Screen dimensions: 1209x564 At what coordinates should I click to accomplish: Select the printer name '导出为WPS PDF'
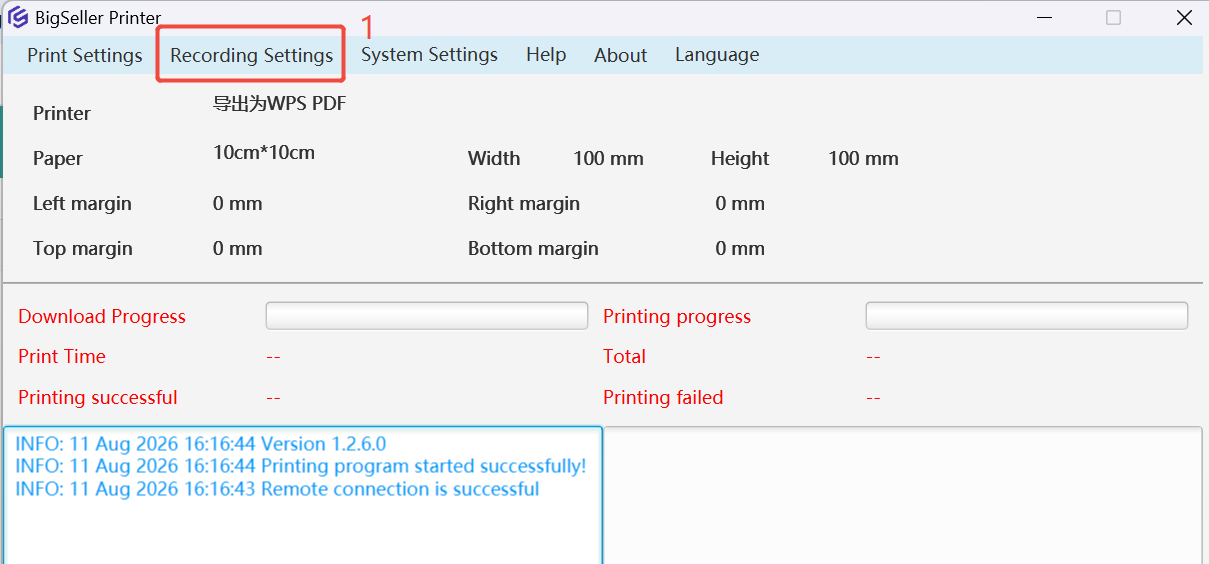280,103
